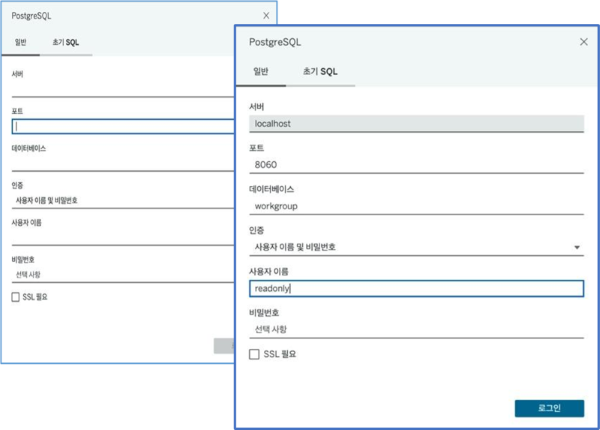Toggle SSL 필요 checkbox in back dialog
The width and height of the screenshot is (600, 430).
coord(15,297)
